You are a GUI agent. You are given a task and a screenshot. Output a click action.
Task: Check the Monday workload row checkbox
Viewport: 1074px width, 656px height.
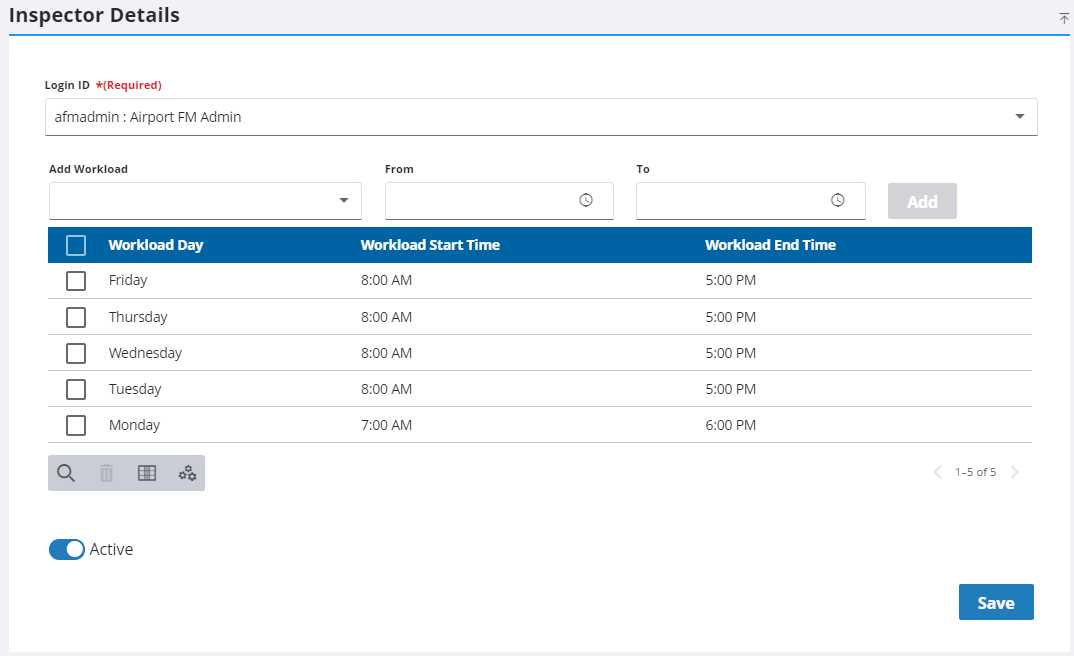pos(75,425)
